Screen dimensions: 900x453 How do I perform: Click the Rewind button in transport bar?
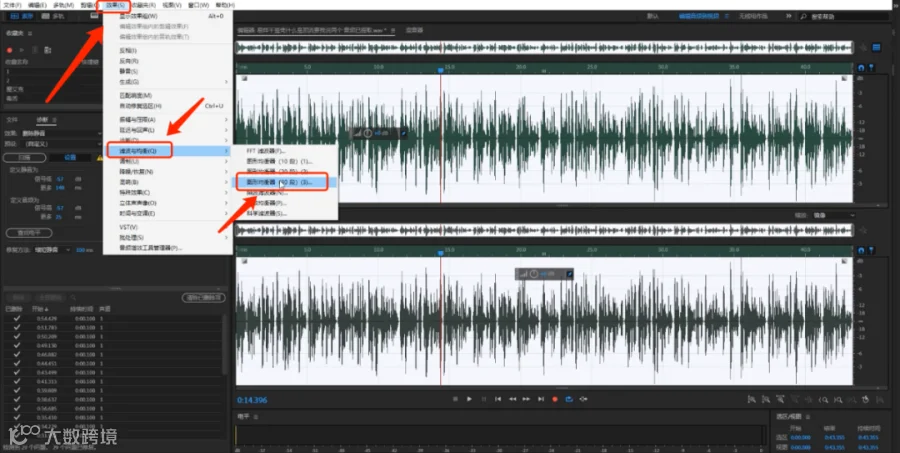512,399
